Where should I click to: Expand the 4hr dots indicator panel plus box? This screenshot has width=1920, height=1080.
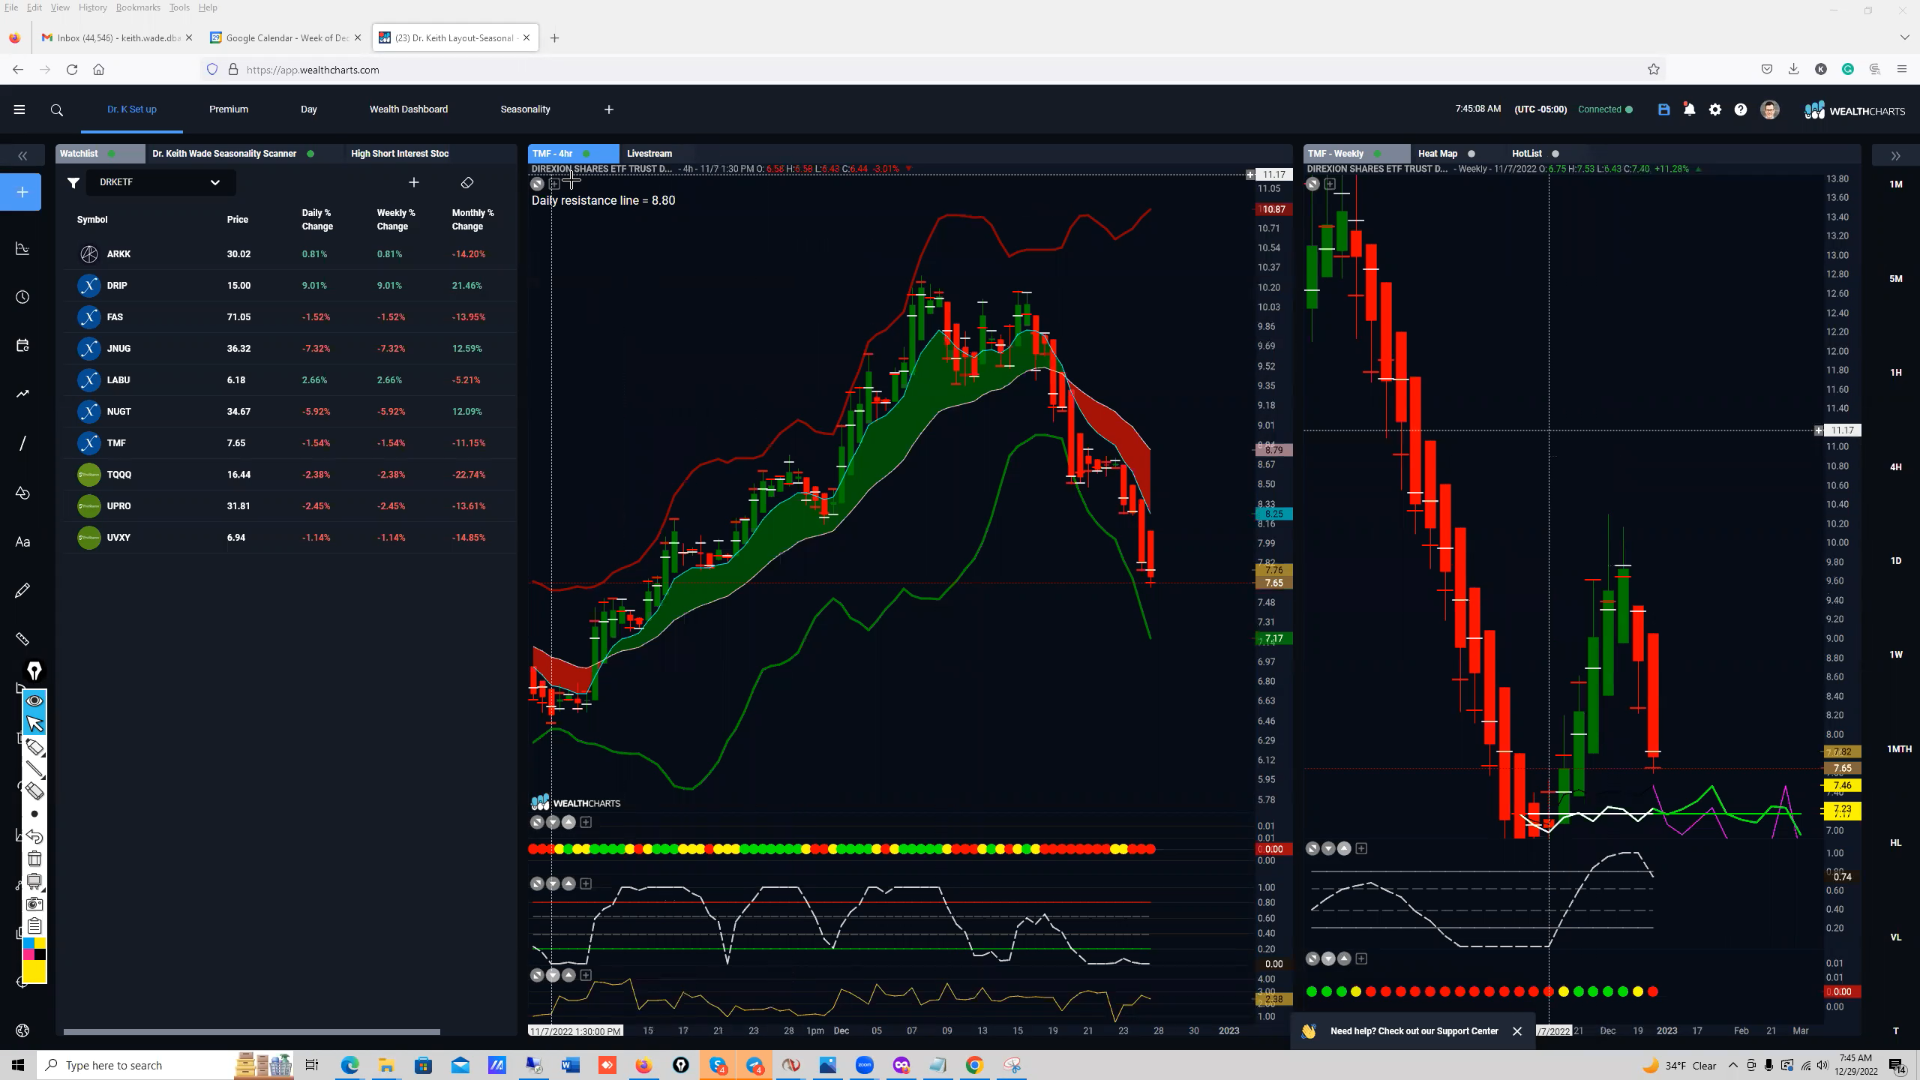(x=586, y=822)
